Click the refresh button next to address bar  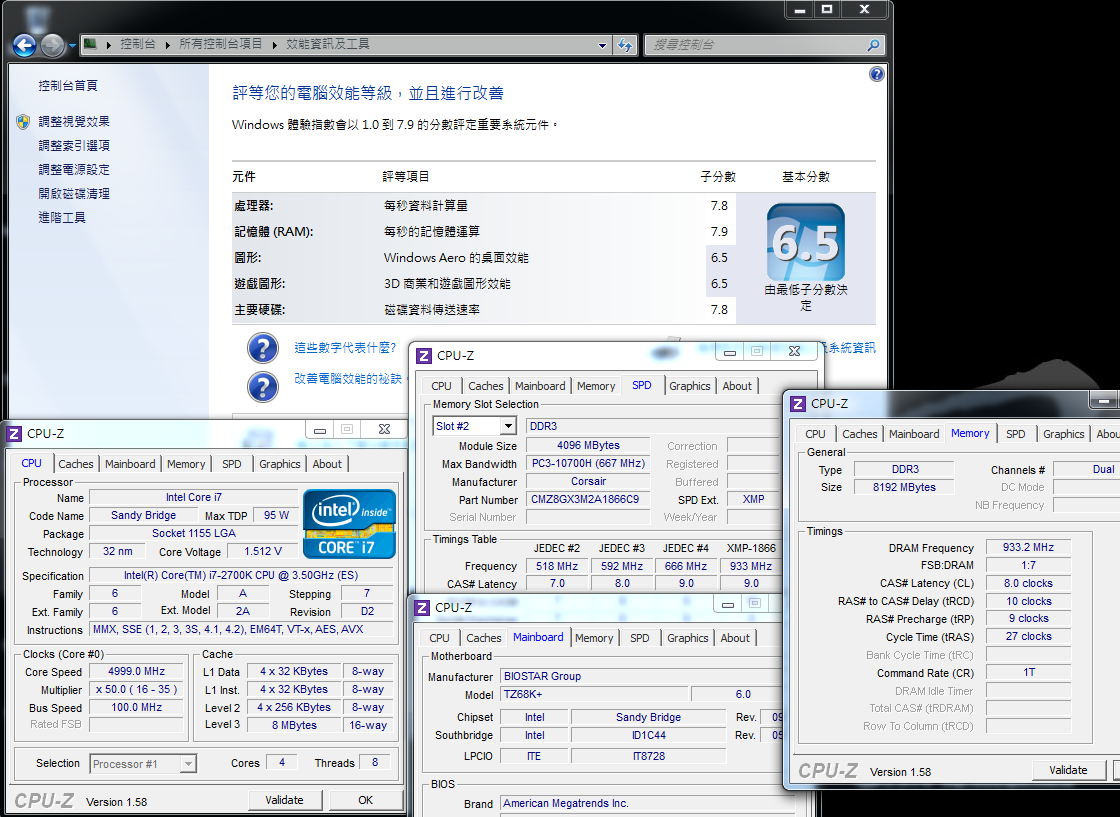tap(625, 45)
